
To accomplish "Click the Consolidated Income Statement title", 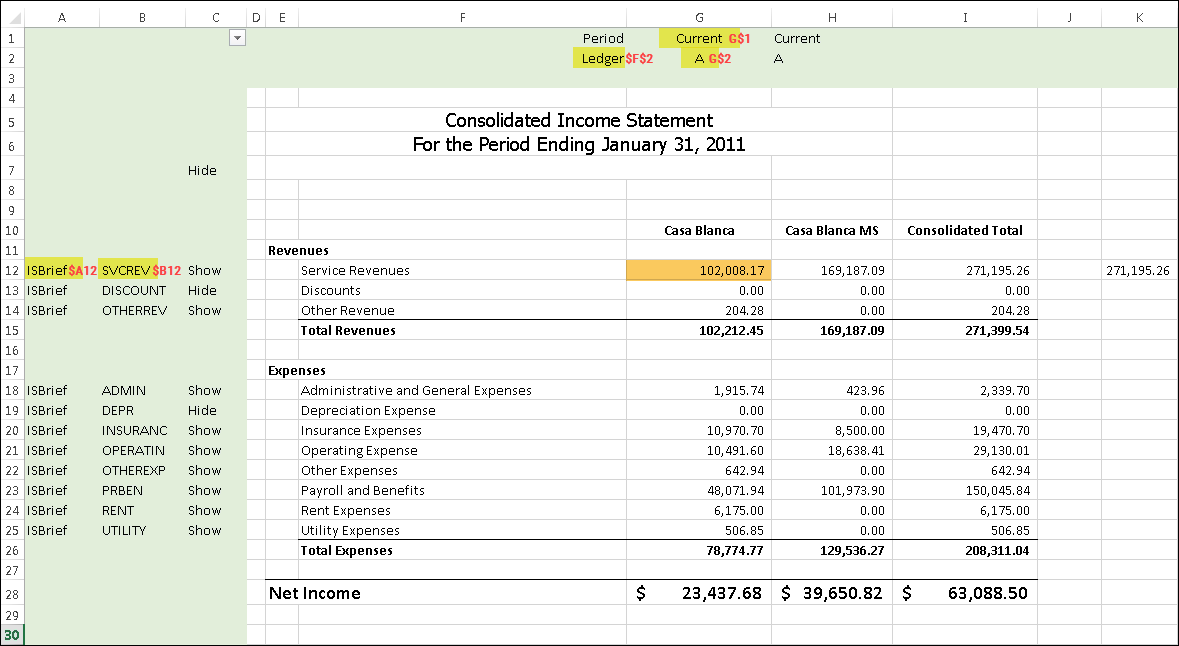I will click(578, 121).
